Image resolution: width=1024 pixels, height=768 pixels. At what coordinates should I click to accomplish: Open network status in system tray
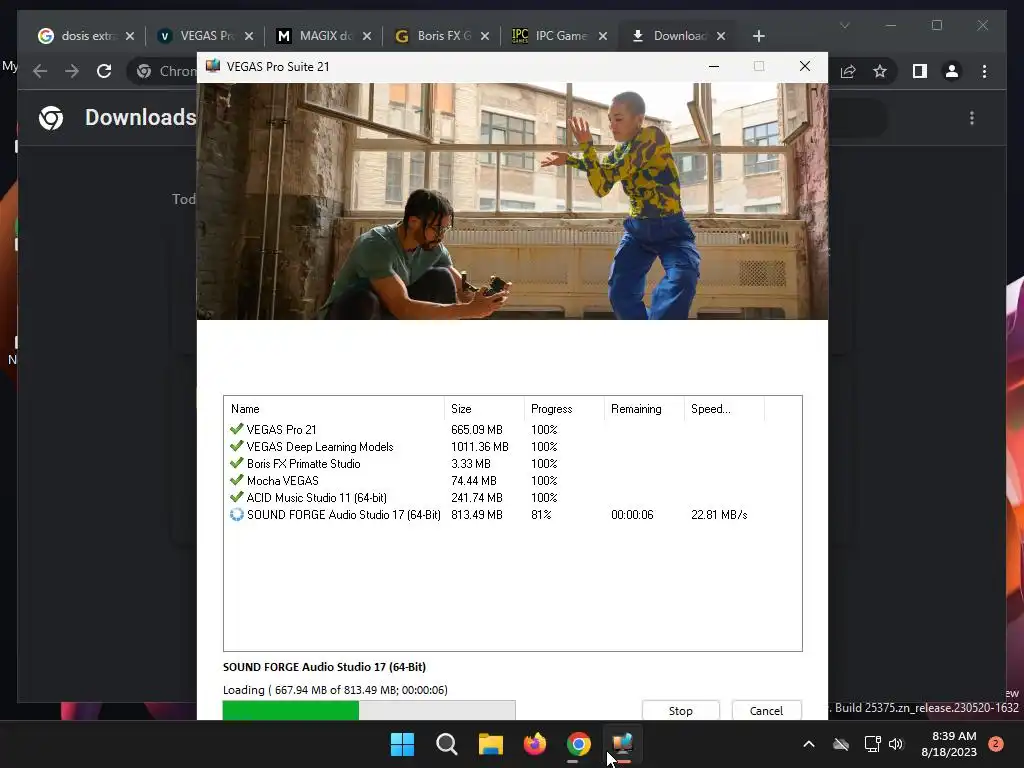[872, 744]
